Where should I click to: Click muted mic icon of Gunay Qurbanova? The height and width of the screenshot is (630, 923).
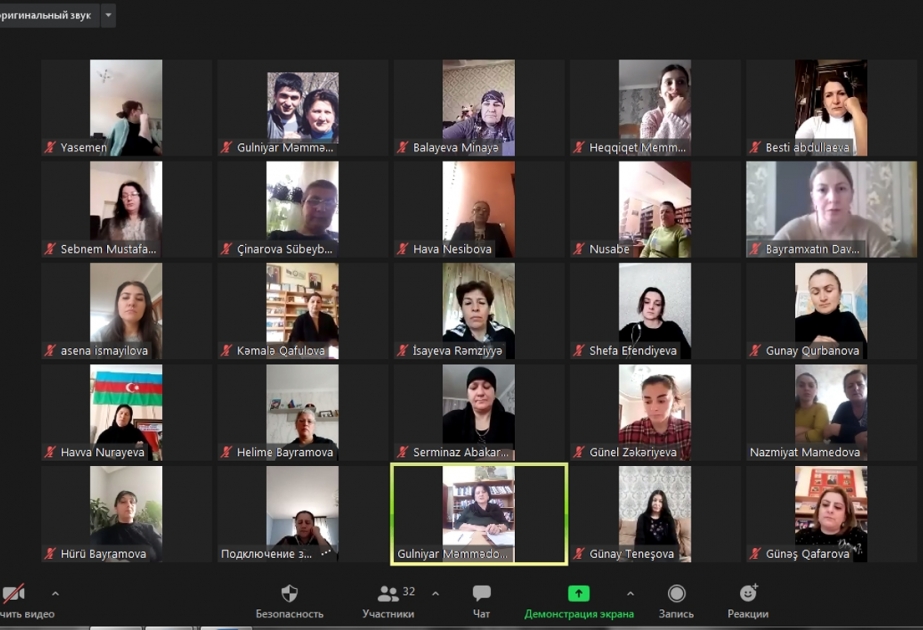756,351
